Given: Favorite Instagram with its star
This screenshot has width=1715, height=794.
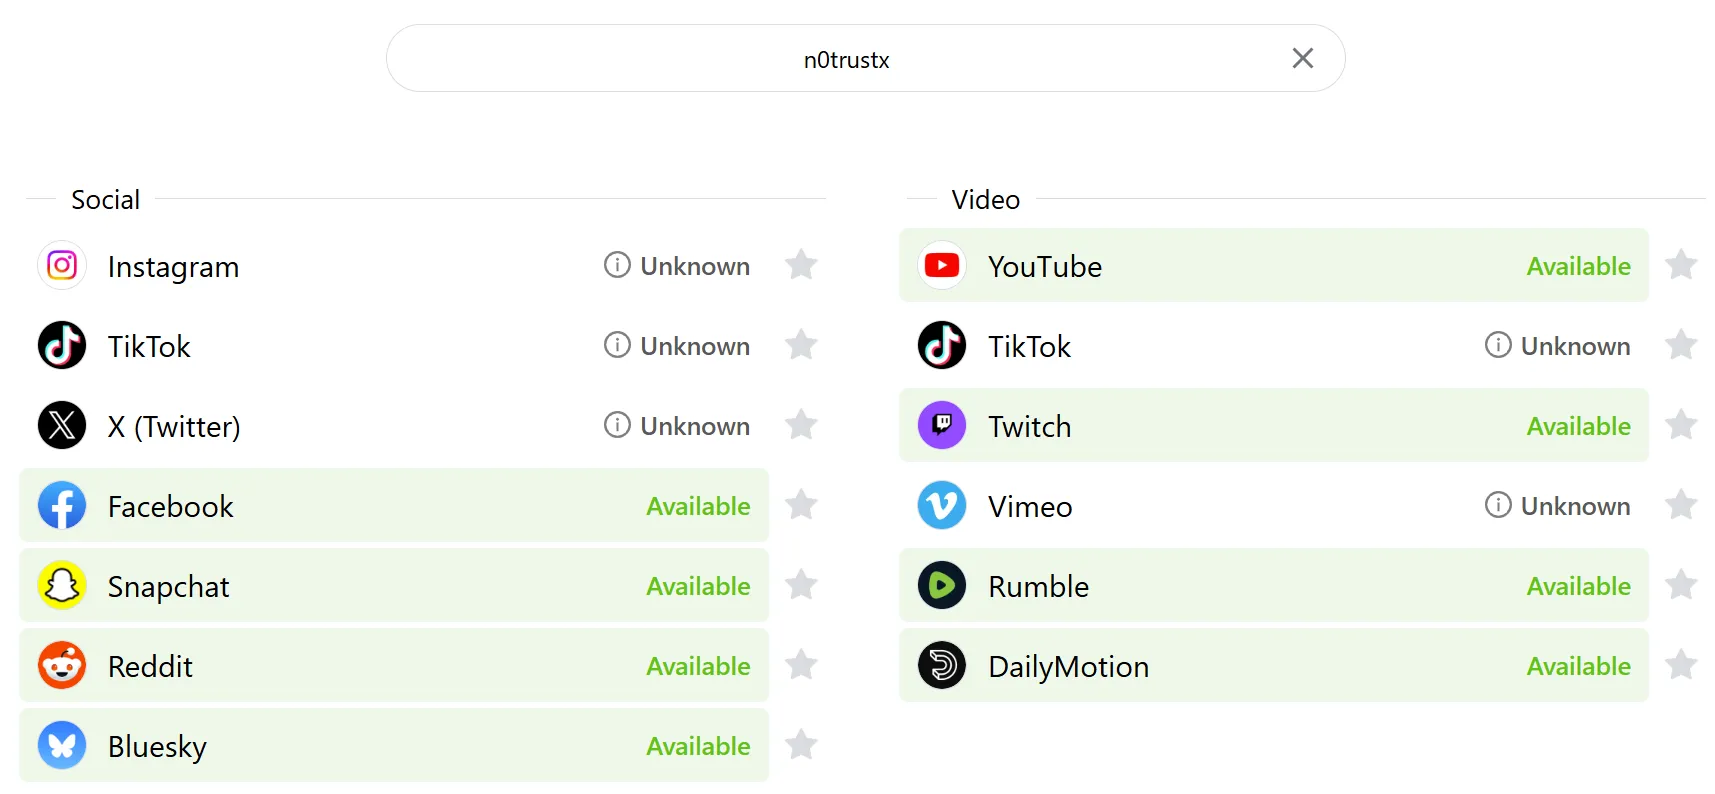Looking at the screenshot, I should [x=801, y=265].
